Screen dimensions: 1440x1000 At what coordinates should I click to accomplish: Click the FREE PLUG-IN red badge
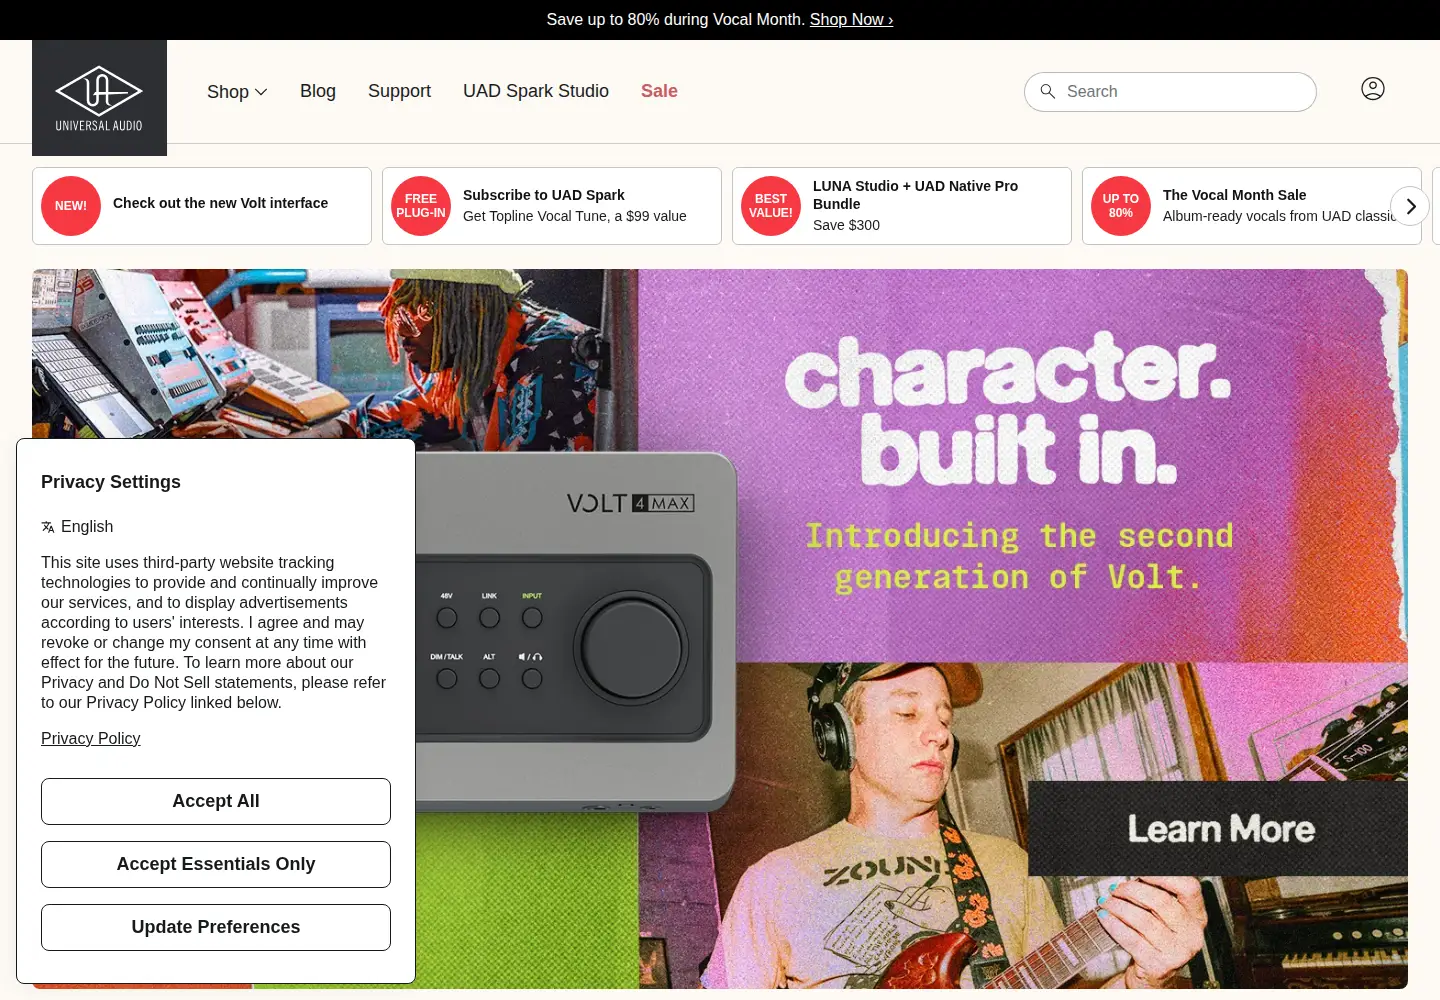pyautogui.click(x=421, y=206)
